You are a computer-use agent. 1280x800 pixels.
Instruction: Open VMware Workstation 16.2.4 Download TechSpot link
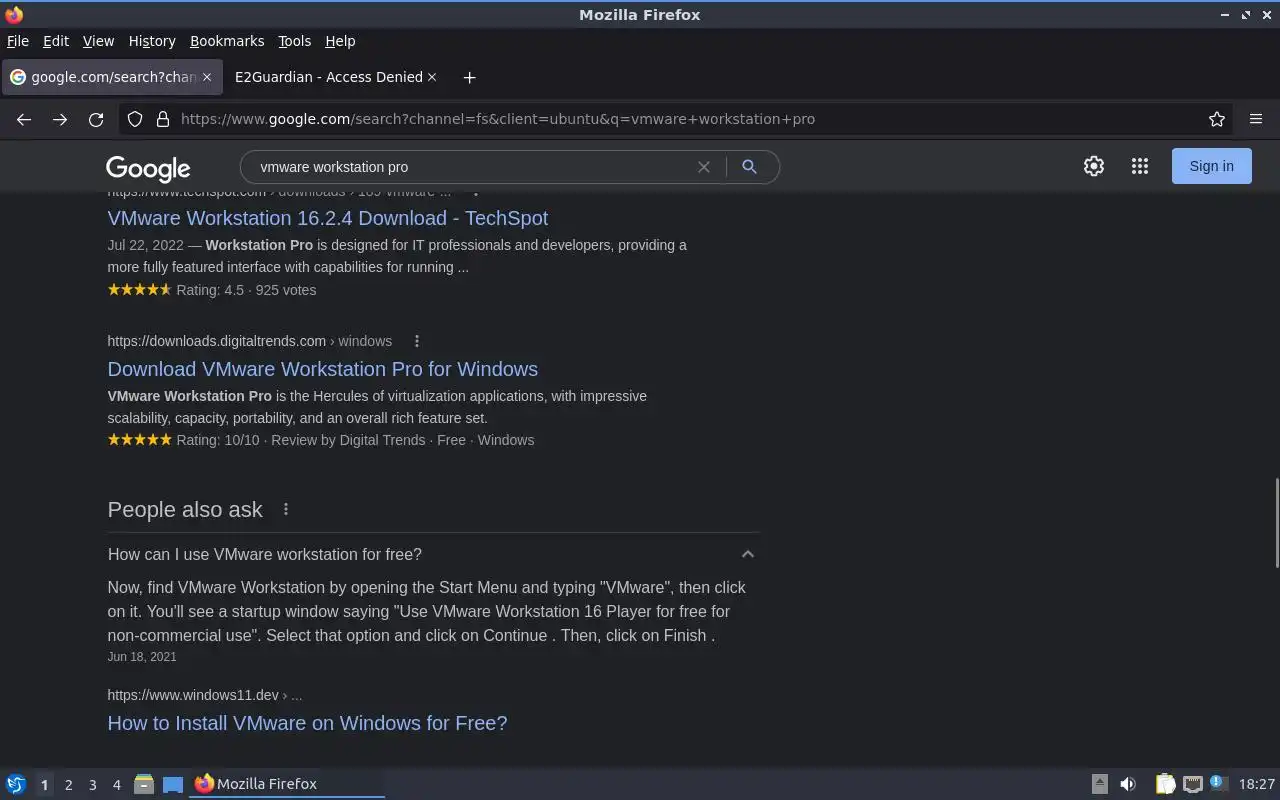(x=328, y=218)
